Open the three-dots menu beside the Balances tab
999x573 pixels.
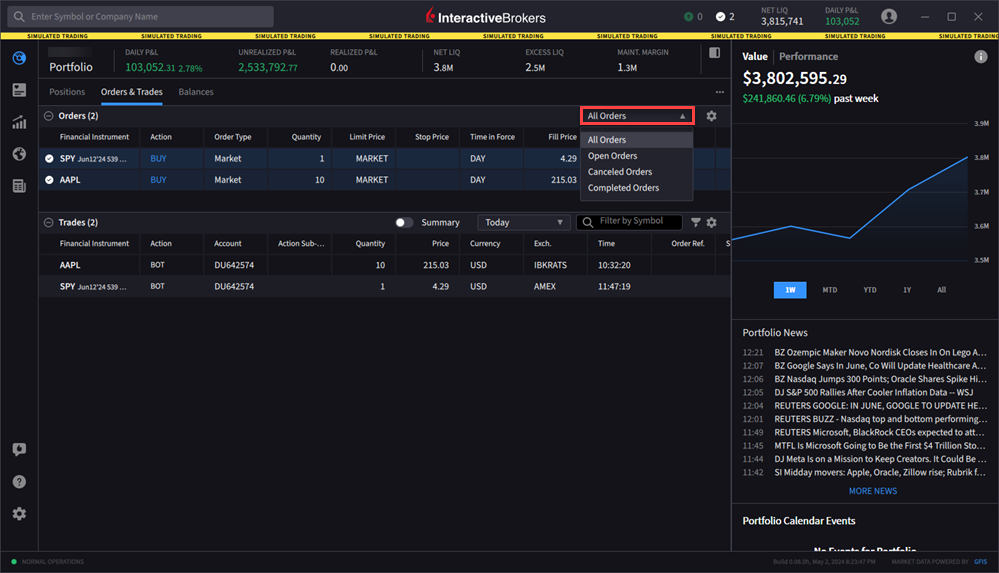point(719,92)
